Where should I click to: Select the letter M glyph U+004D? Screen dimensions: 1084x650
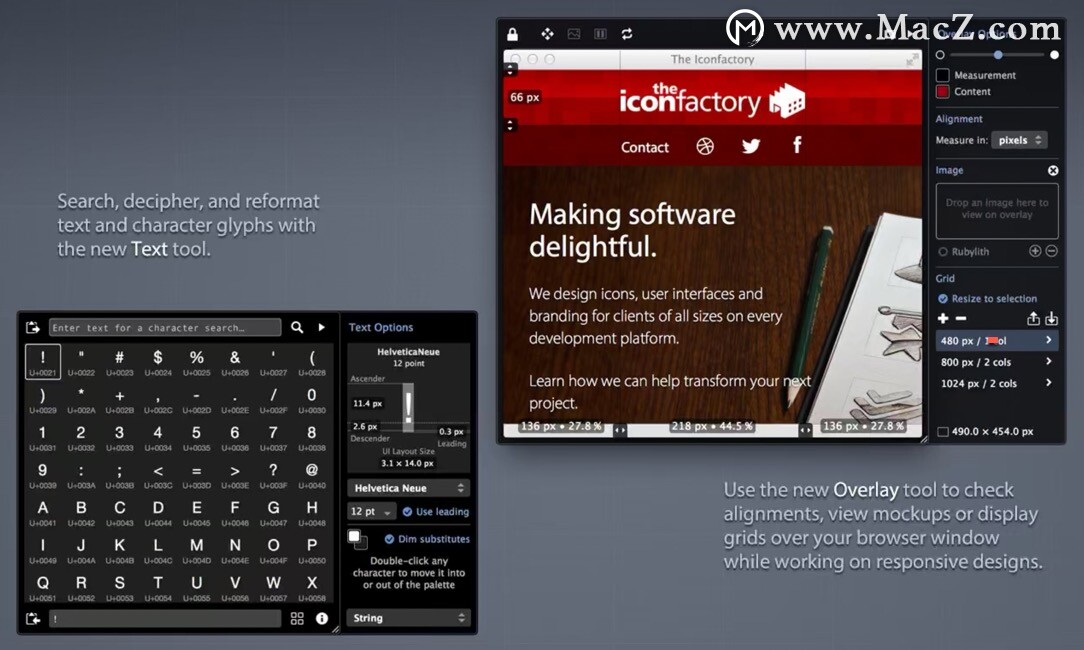click(196, 550)
